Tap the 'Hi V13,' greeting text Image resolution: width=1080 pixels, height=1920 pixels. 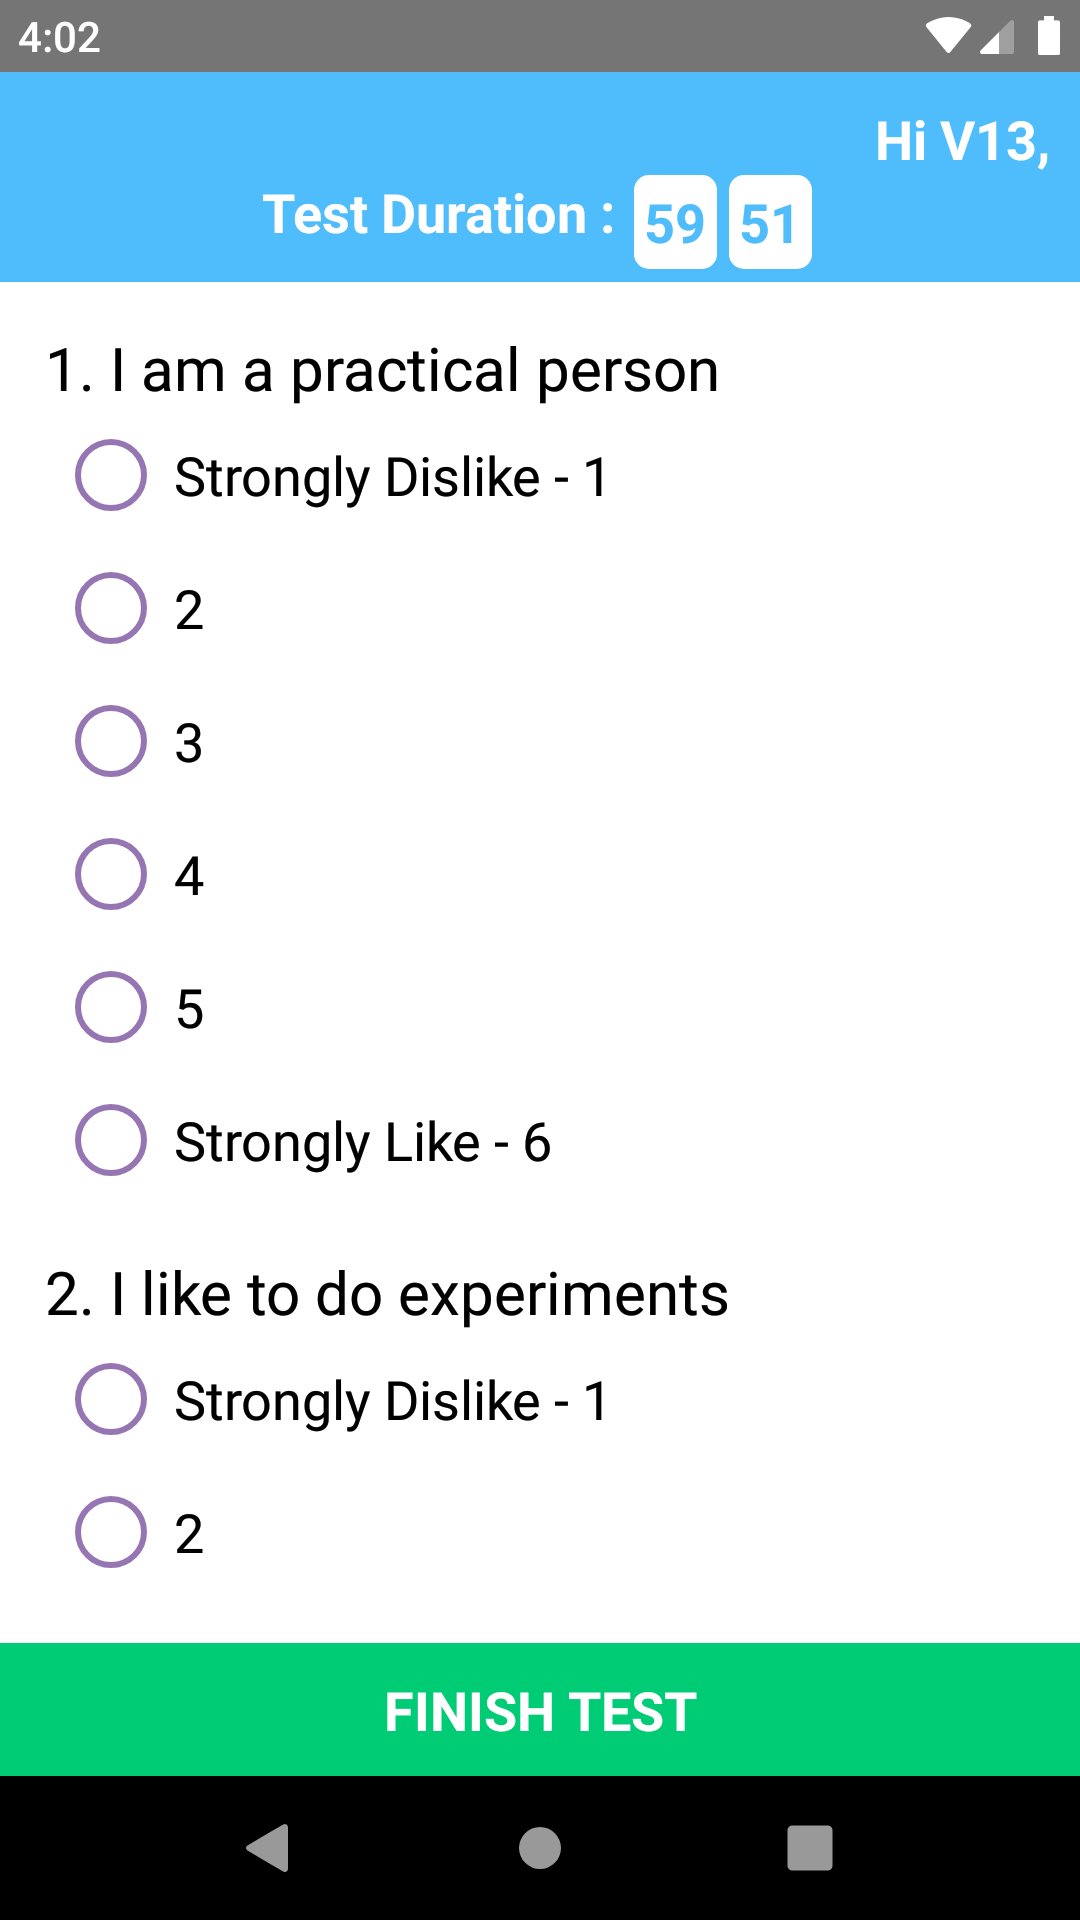click(x=962, y=142)
